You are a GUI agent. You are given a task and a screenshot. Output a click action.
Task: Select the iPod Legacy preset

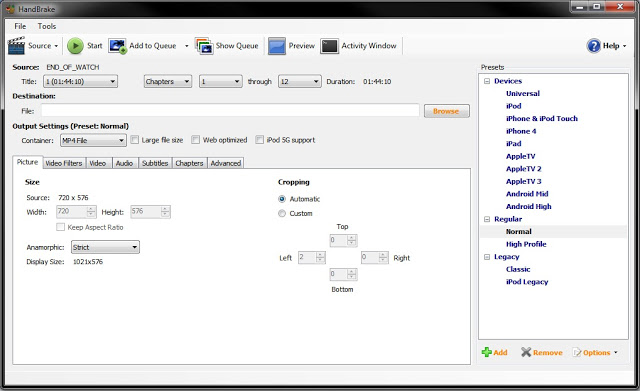527,282
